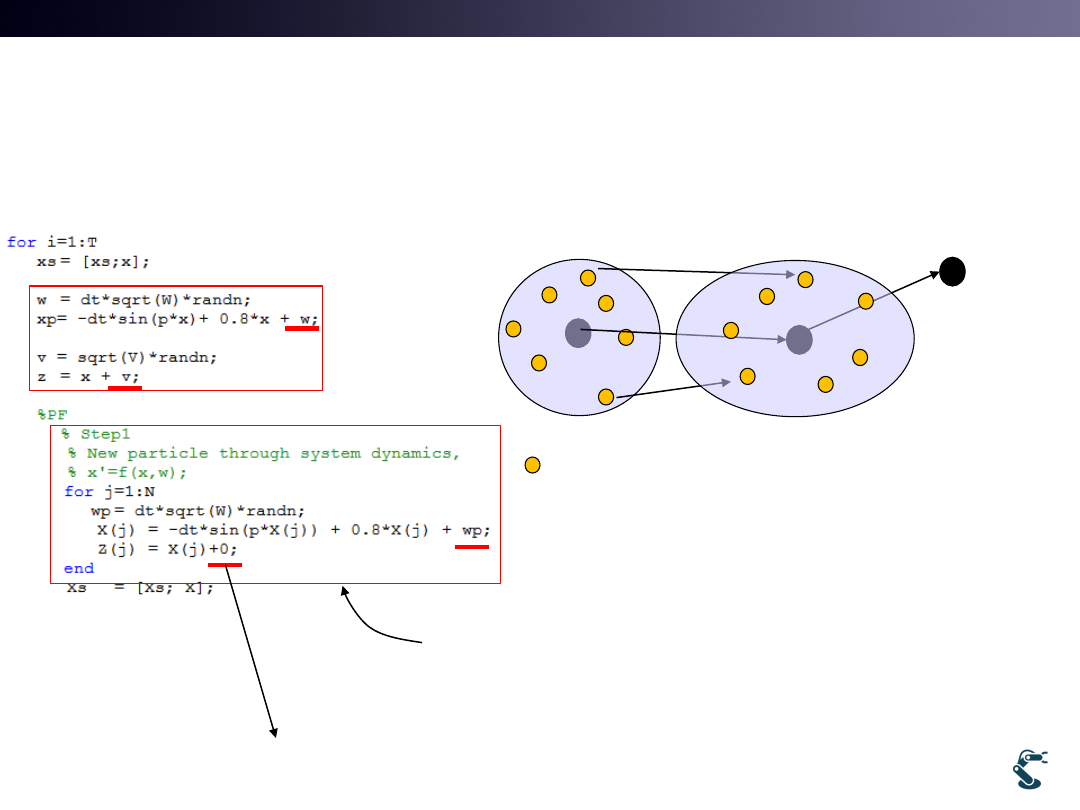The height and width of the screenshot is (810, 1080).
Task: Select the bottom yellow particle in left ellipse
Action: click(605, 397)
